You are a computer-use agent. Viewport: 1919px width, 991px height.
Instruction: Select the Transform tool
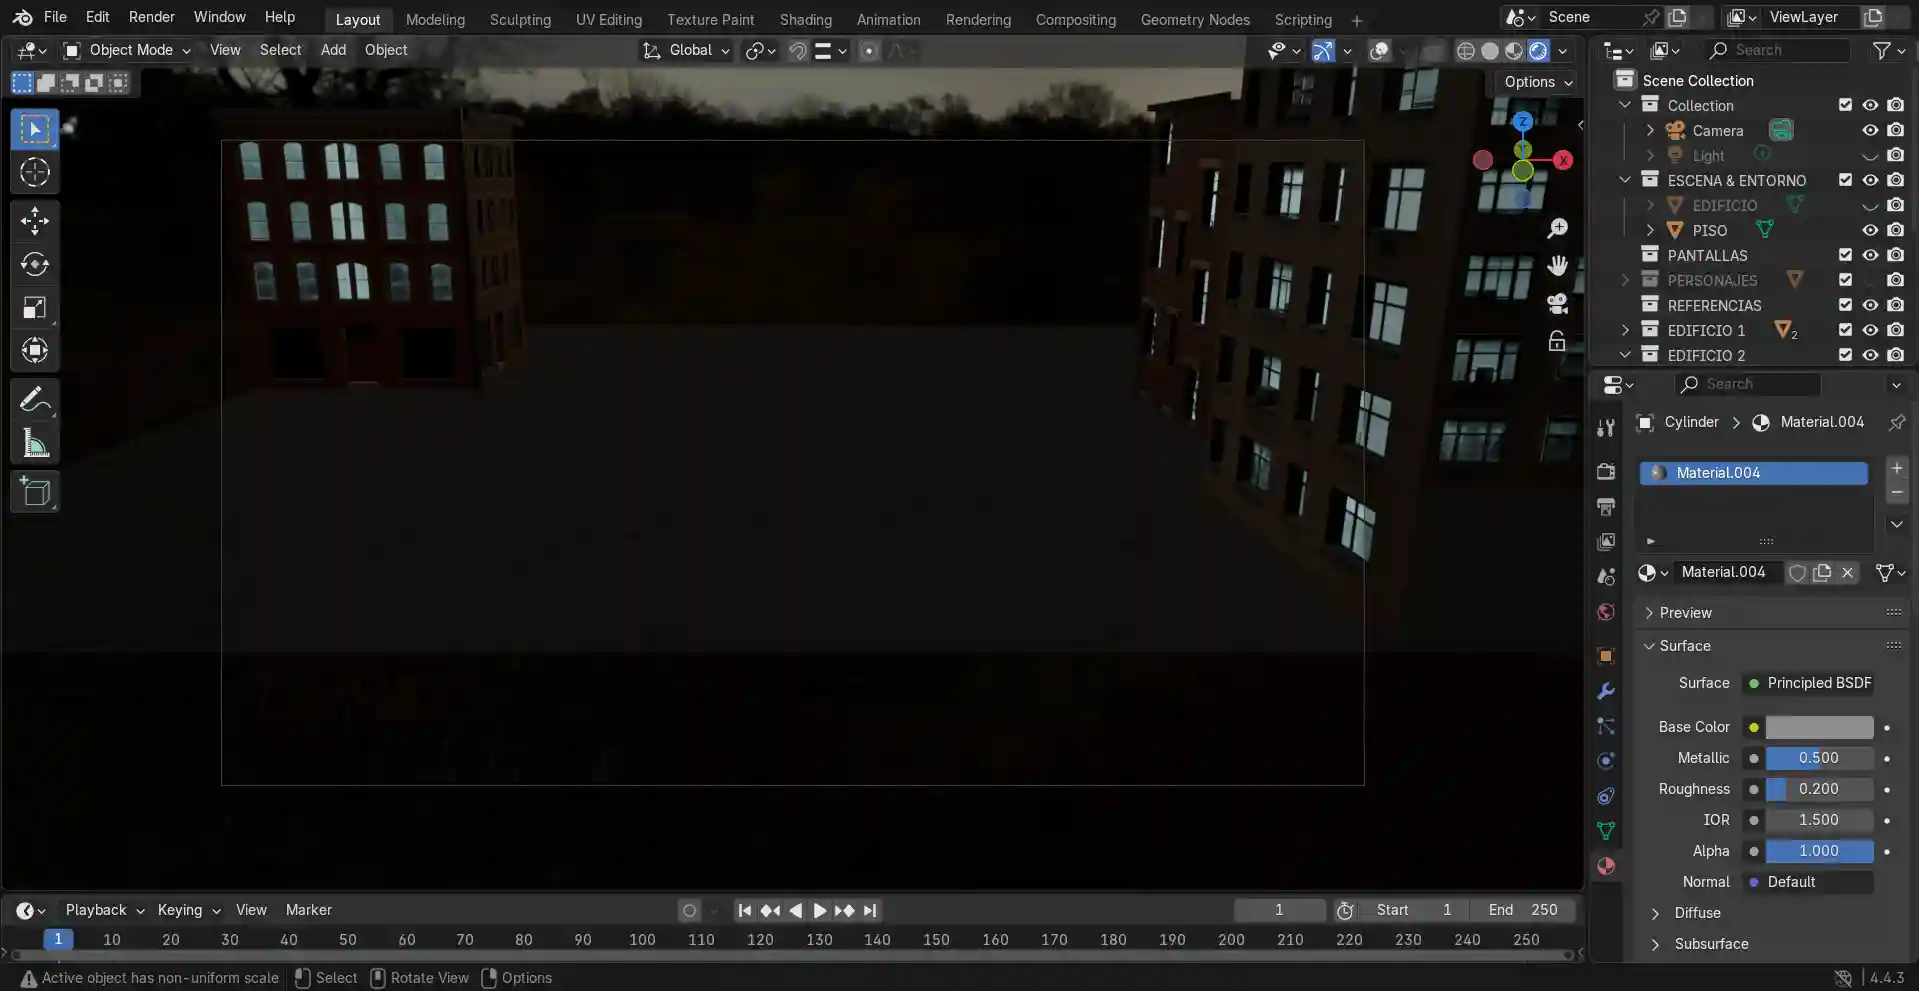(x=35, y=350)
